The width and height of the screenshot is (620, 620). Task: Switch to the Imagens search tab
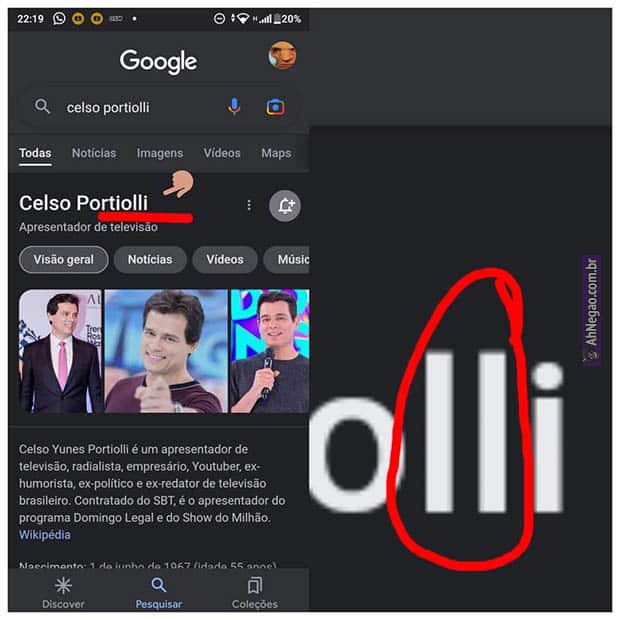click(x=160, y=153)
